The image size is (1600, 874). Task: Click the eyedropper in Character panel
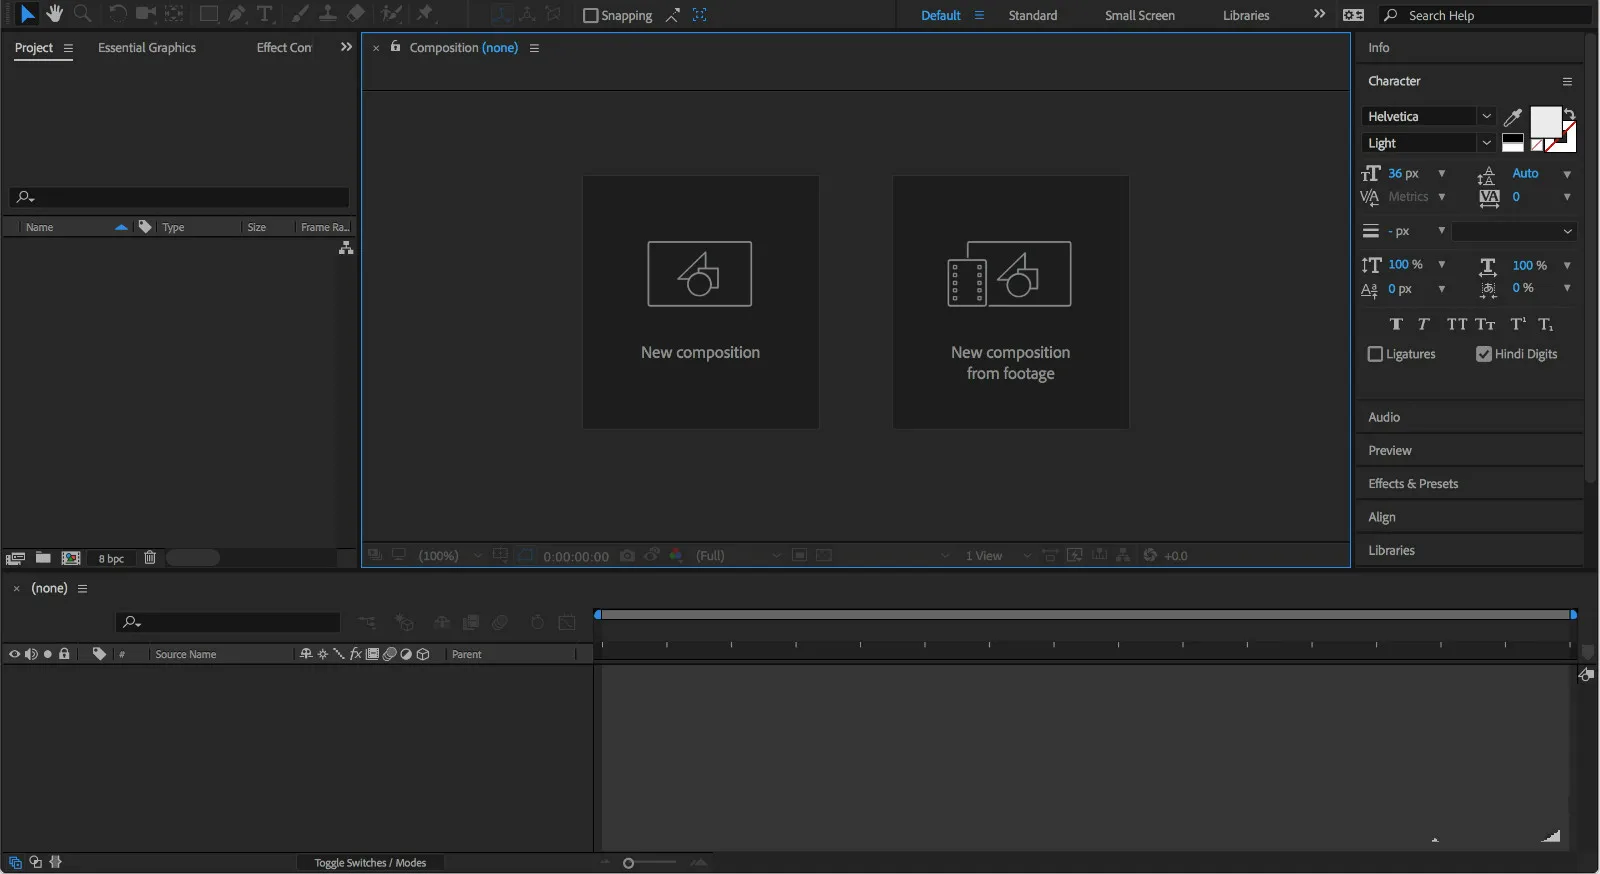click(x=1513, y=117)
